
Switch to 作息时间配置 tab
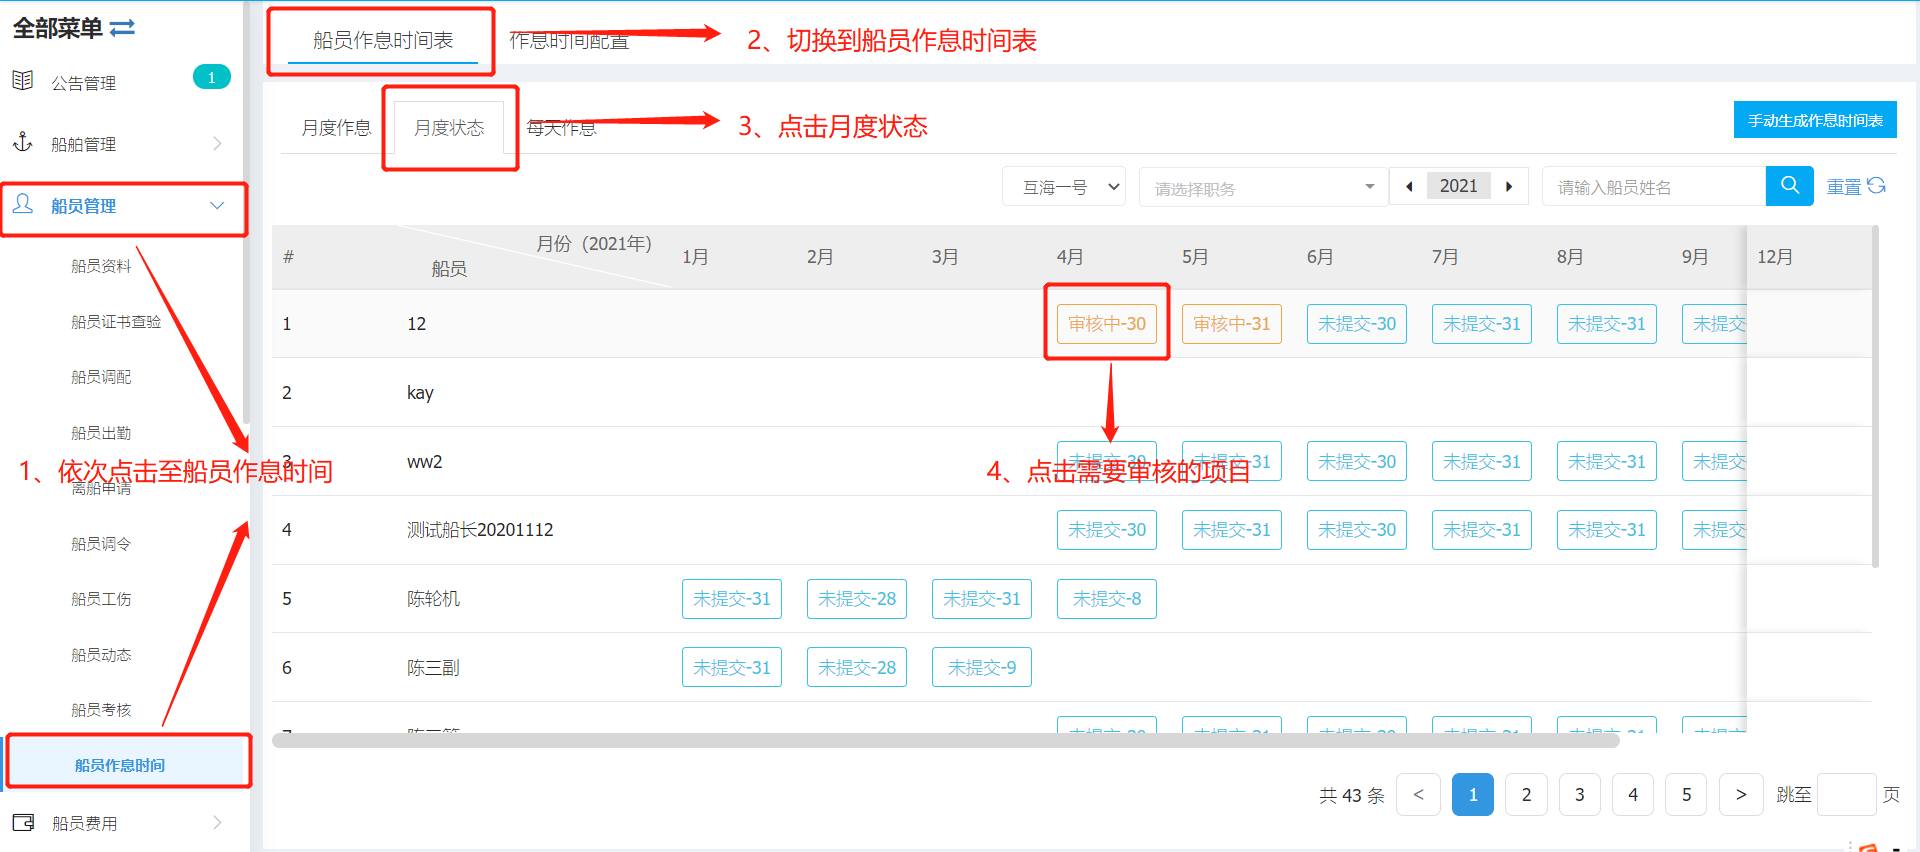(569, 40)
